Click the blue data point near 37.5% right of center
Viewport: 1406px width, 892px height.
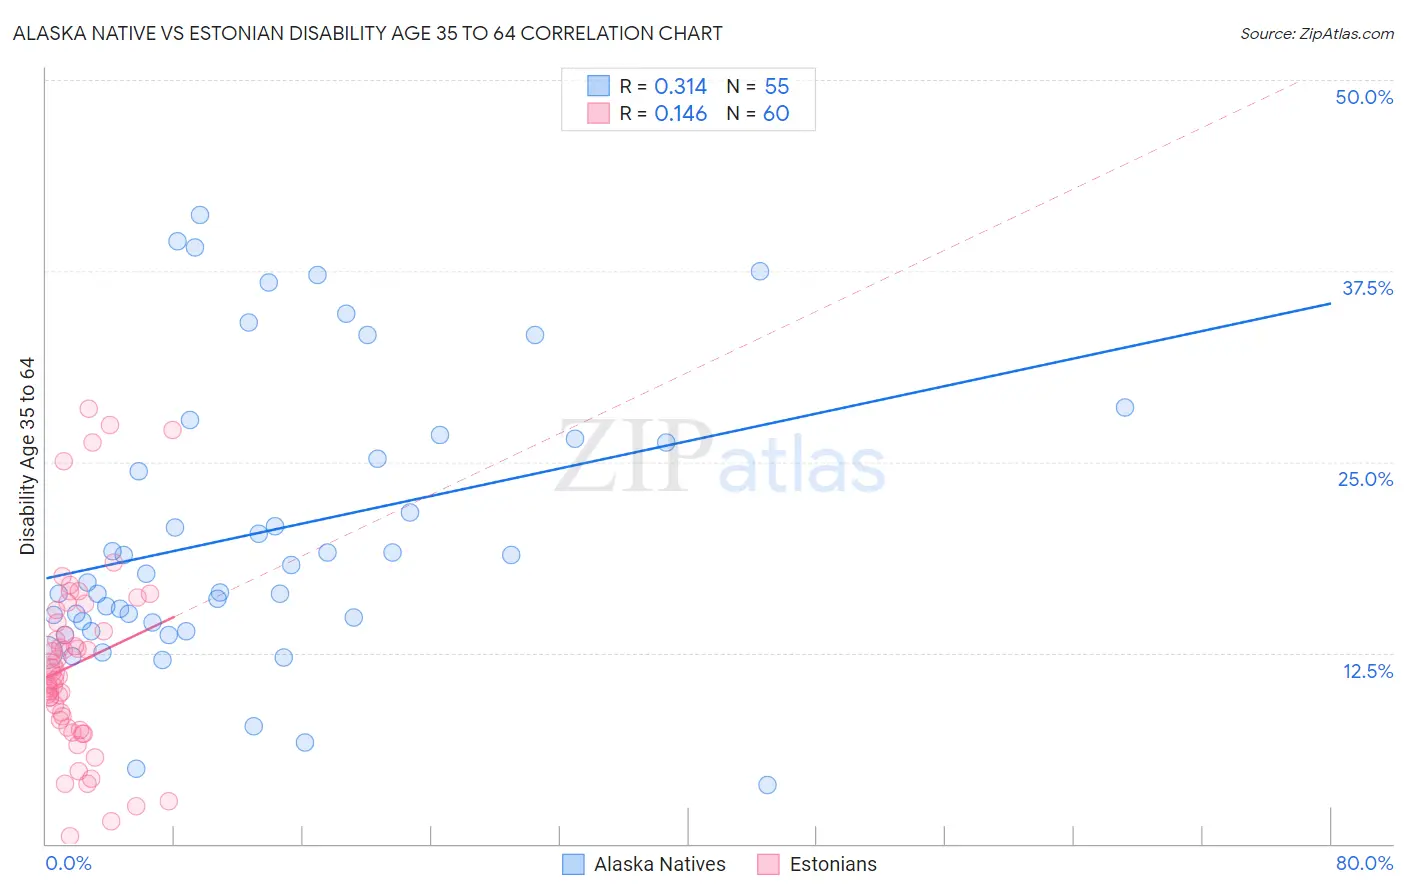point(760,271)
